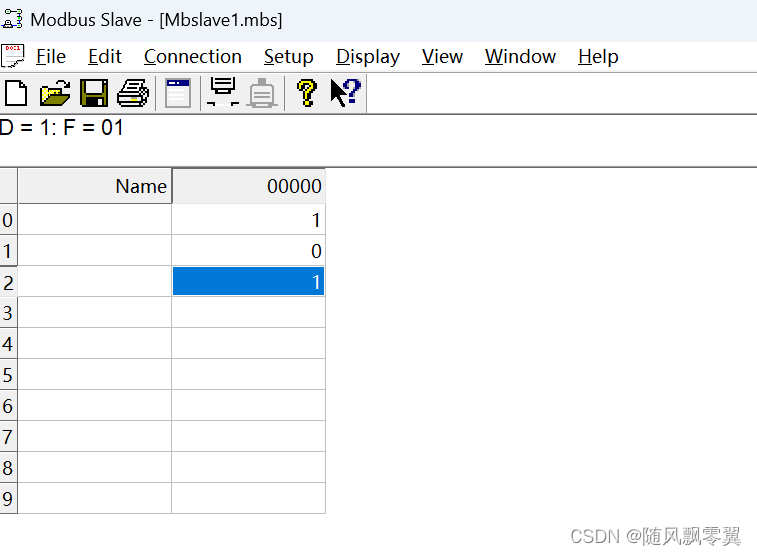Open the Setup menu
Image resolution: width=757 pixels, height=556 pixels.
point(288,56)
